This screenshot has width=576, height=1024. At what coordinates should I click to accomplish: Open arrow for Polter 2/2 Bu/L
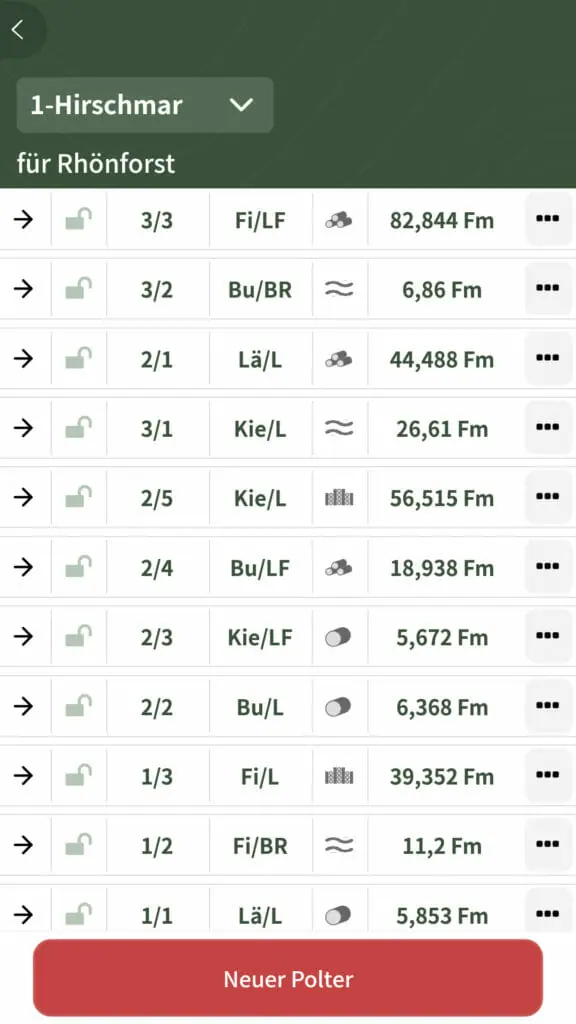24,706
